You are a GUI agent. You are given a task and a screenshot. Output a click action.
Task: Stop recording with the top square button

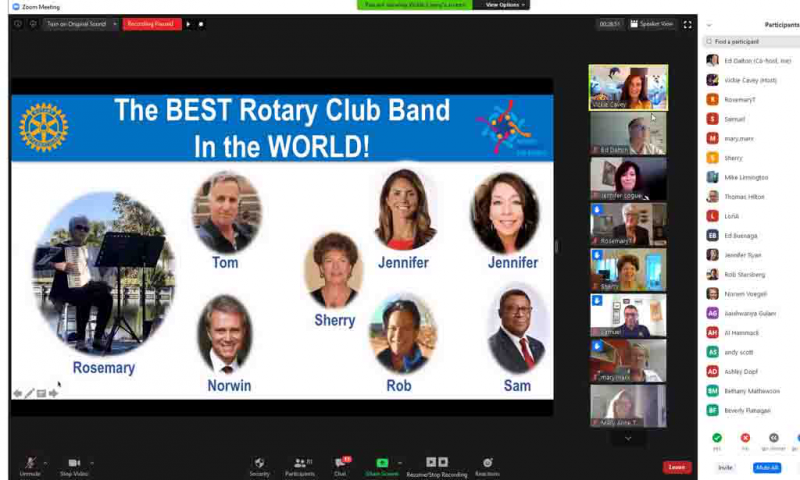coord(201,24)
